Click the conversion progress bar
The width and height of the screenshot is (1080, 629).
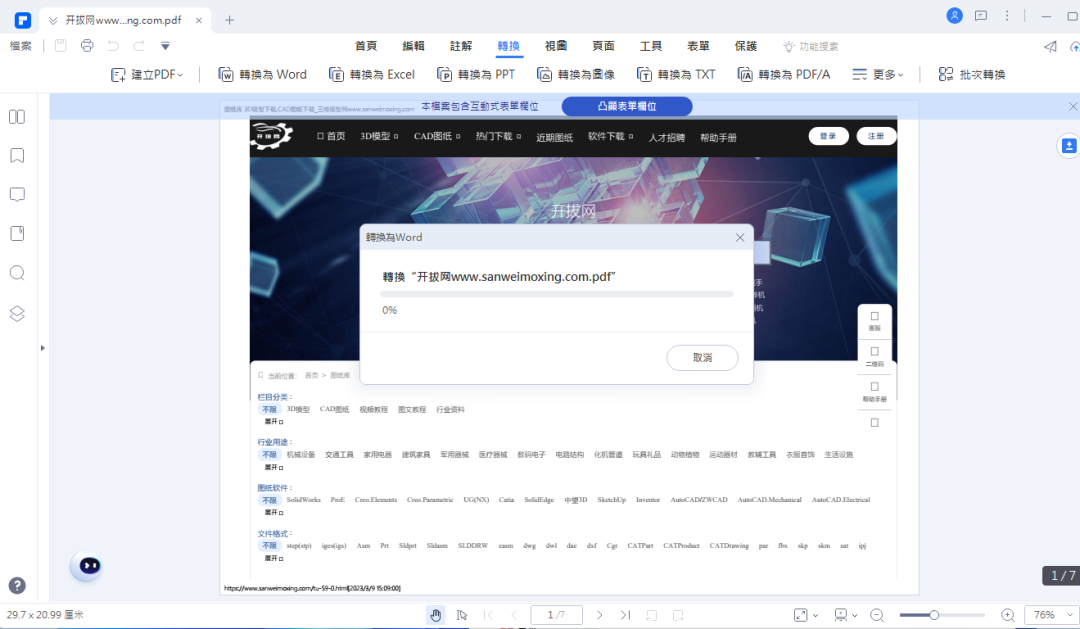click(557, 294)
